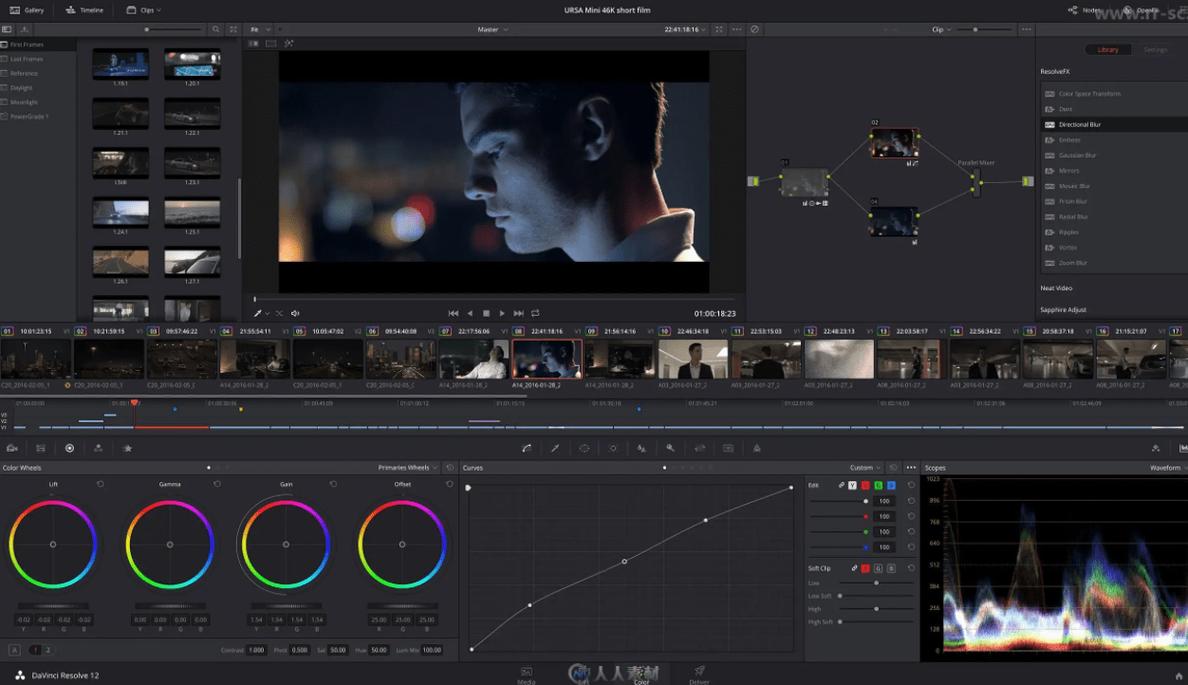Open the Sizing palette icon
The image size is (1188, 685).
[x=699, y=449]
